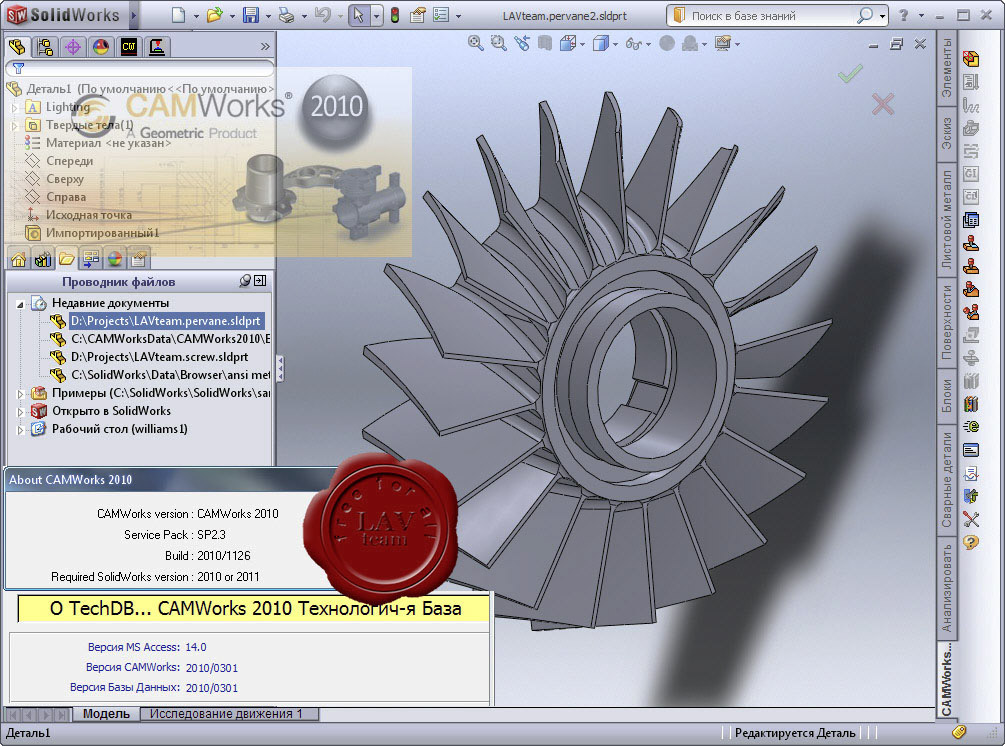Expand the SolidWorks menu arrow
Viewport: 1005px width, 746px height.
(x=135, y=15)
